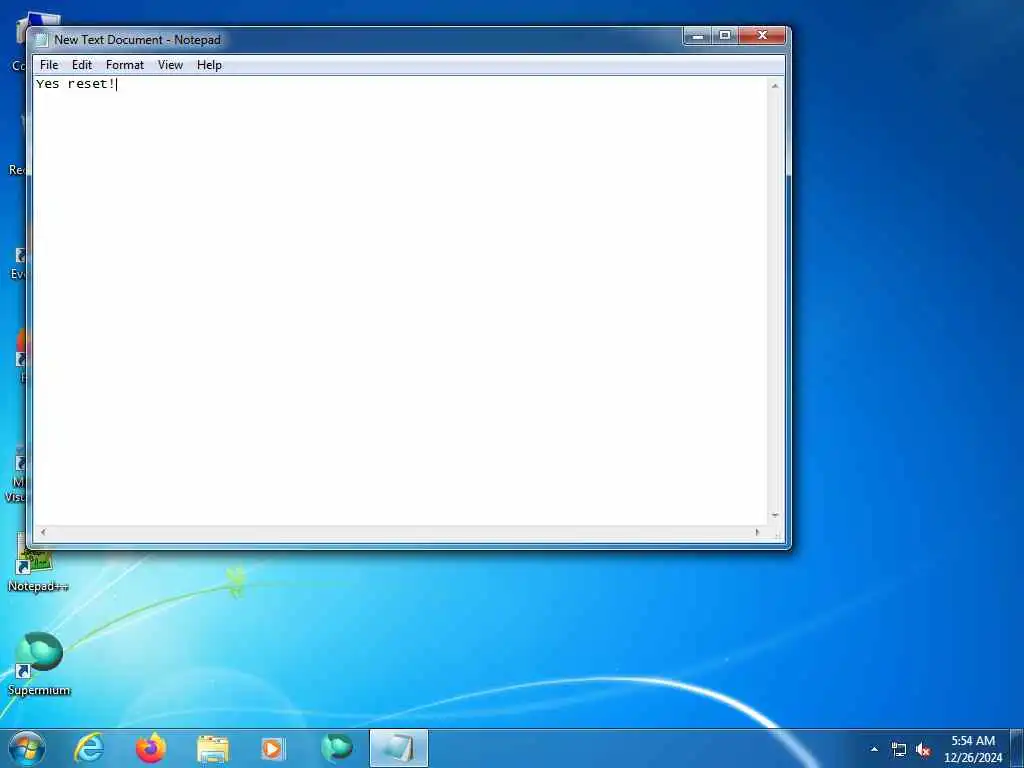Click the 'Yes reset!' text line
Image resolution: width=1024 pixels, height=768 pixels.
[x=76, y=84]
